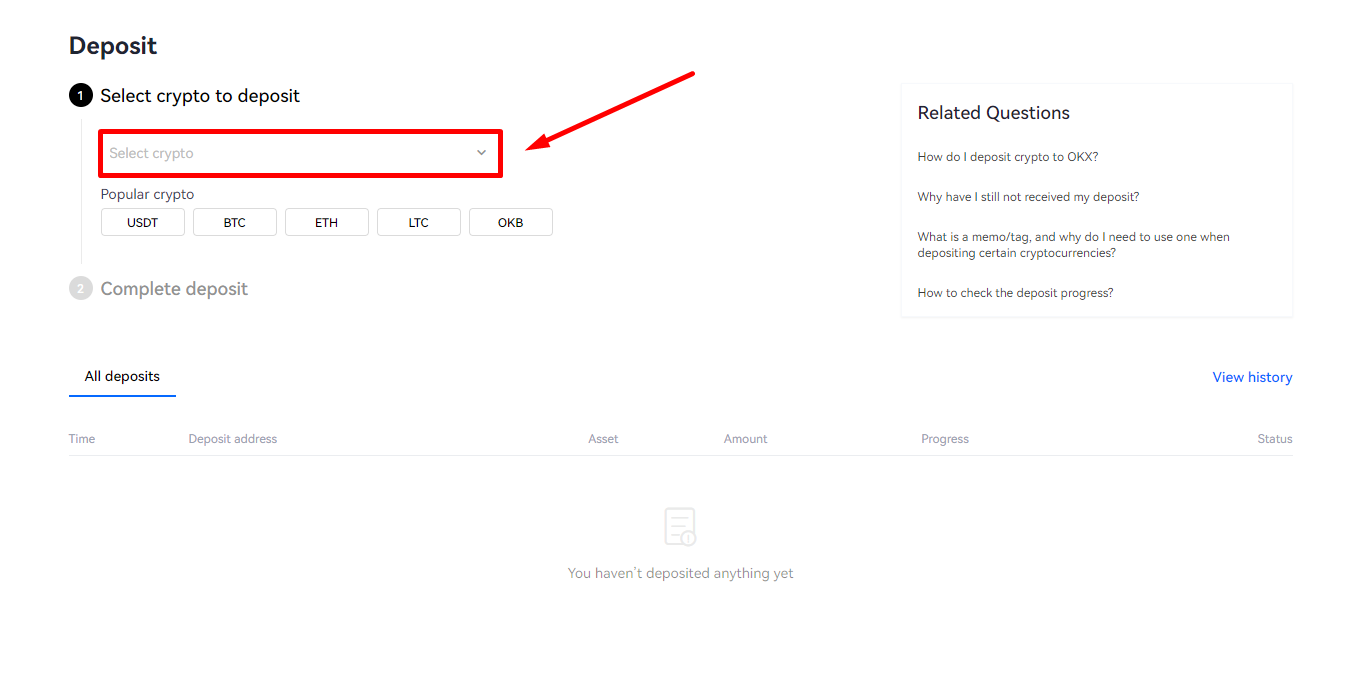Image resolution: width=1365 pixels, height=688 pixels.
Task: Open the View history link
Action: coord(1252,377)
